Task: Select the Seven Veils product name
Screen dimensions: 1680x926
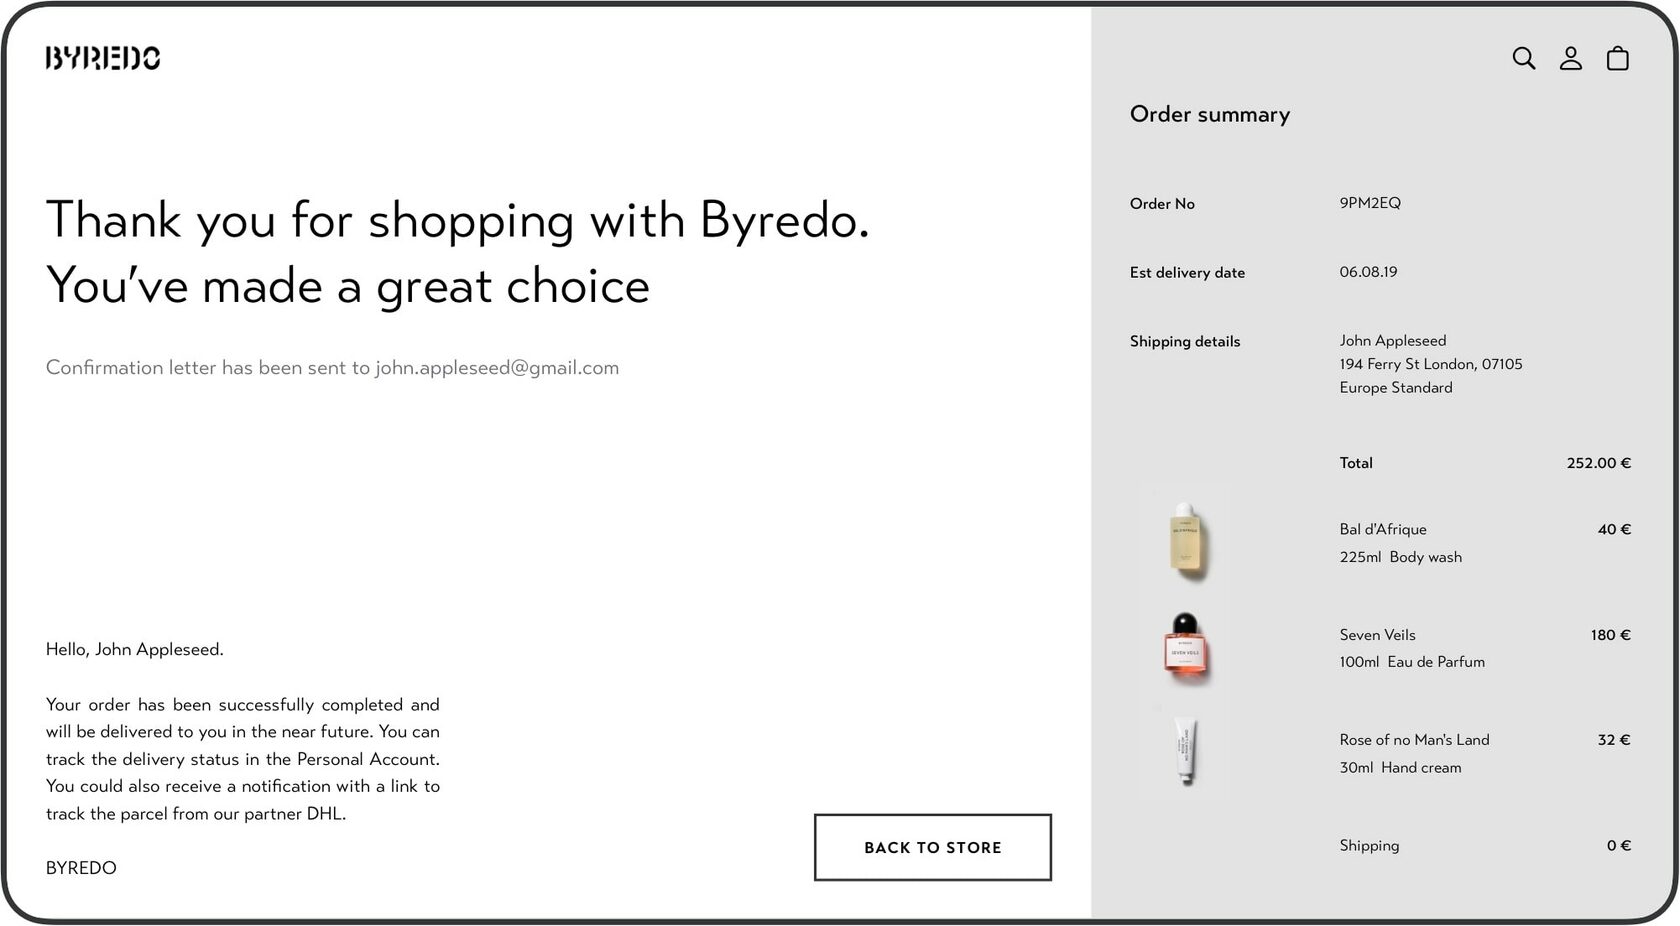Action: [x=1377, y=635]
